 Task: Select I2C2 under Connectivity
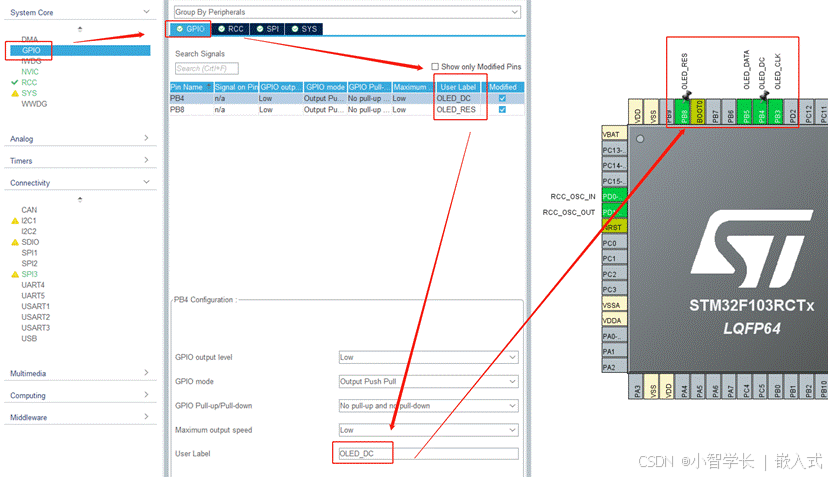(29, 231)
